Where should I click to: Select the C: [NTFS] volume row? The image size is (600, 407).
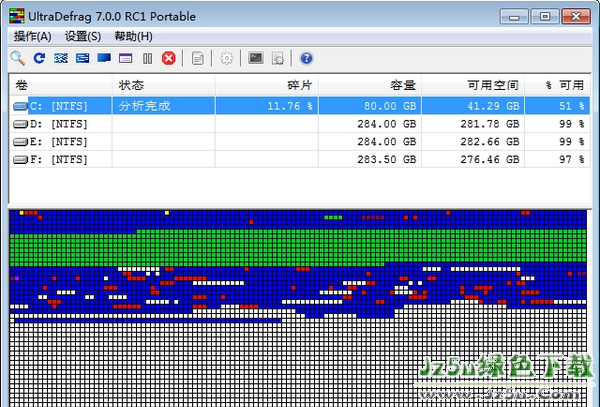[300, 106]
